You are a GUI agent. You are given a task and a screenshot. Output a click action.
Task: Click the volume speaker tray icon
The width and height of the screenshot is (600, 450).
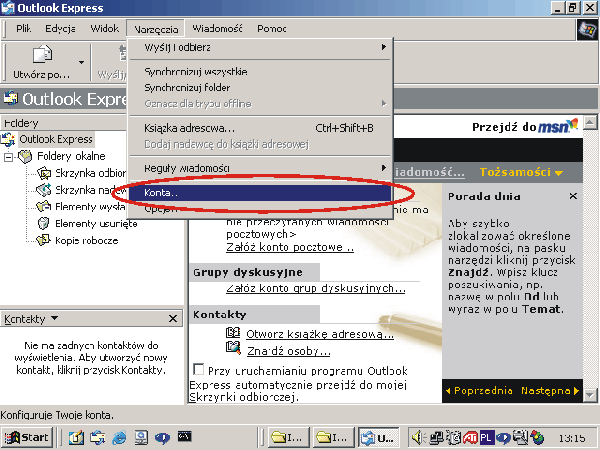tap(419, 437)
